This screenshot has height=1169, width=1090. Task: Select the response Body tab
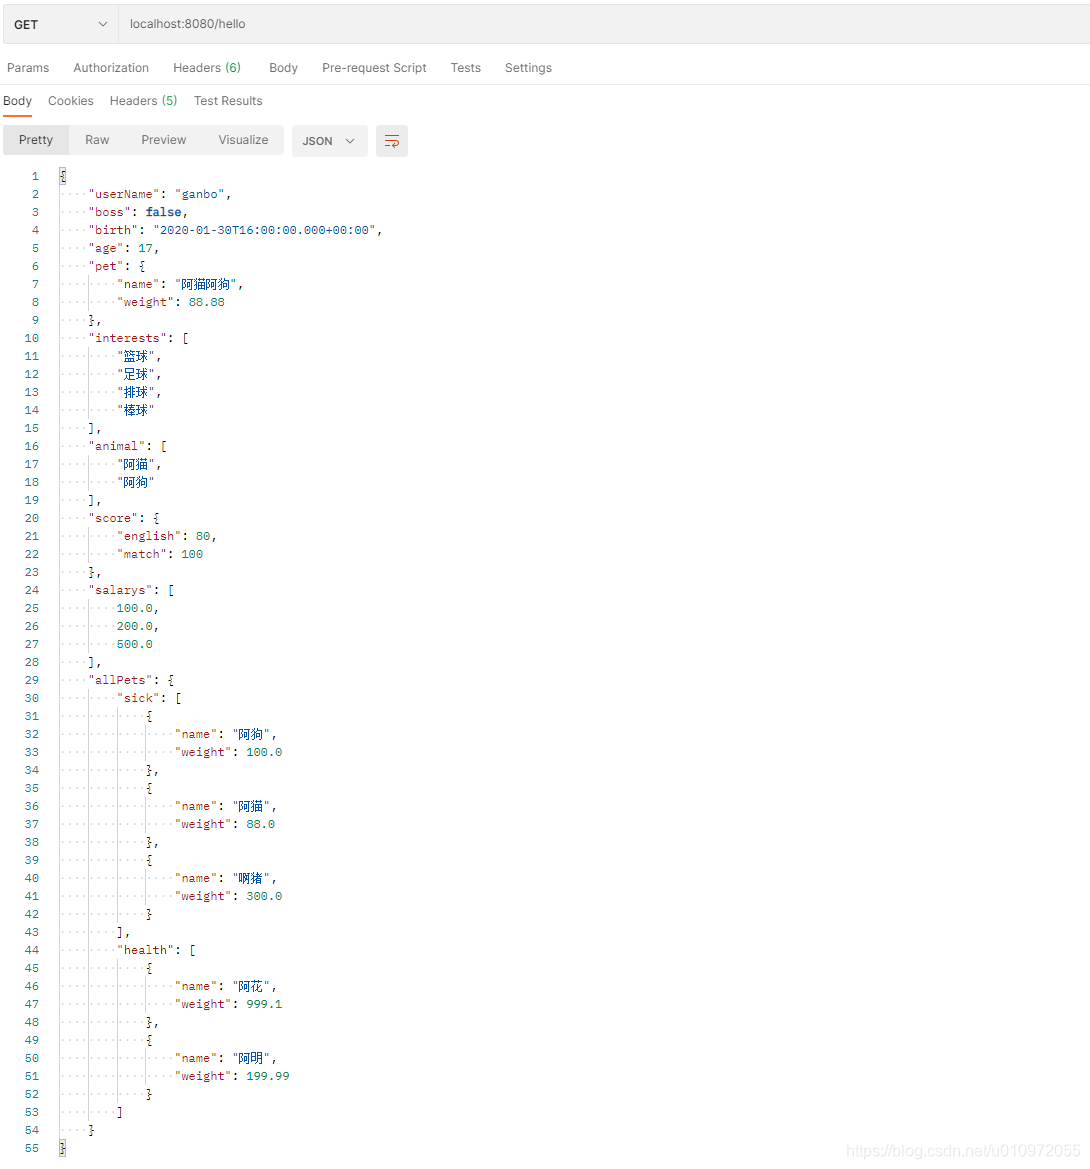(17, 101)
